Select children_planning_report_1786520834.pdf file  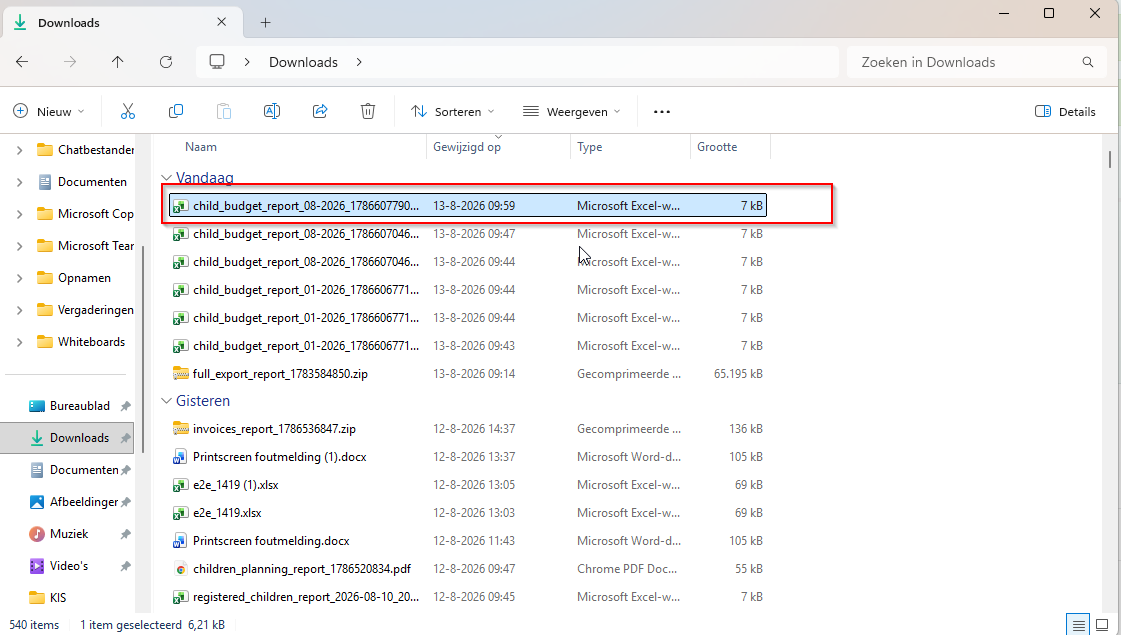[468, 568]
